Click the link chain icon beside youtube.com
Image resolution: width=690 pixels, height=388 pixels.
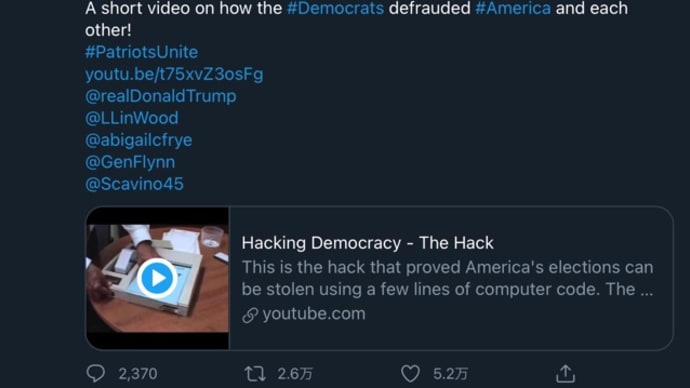point(250,315)
